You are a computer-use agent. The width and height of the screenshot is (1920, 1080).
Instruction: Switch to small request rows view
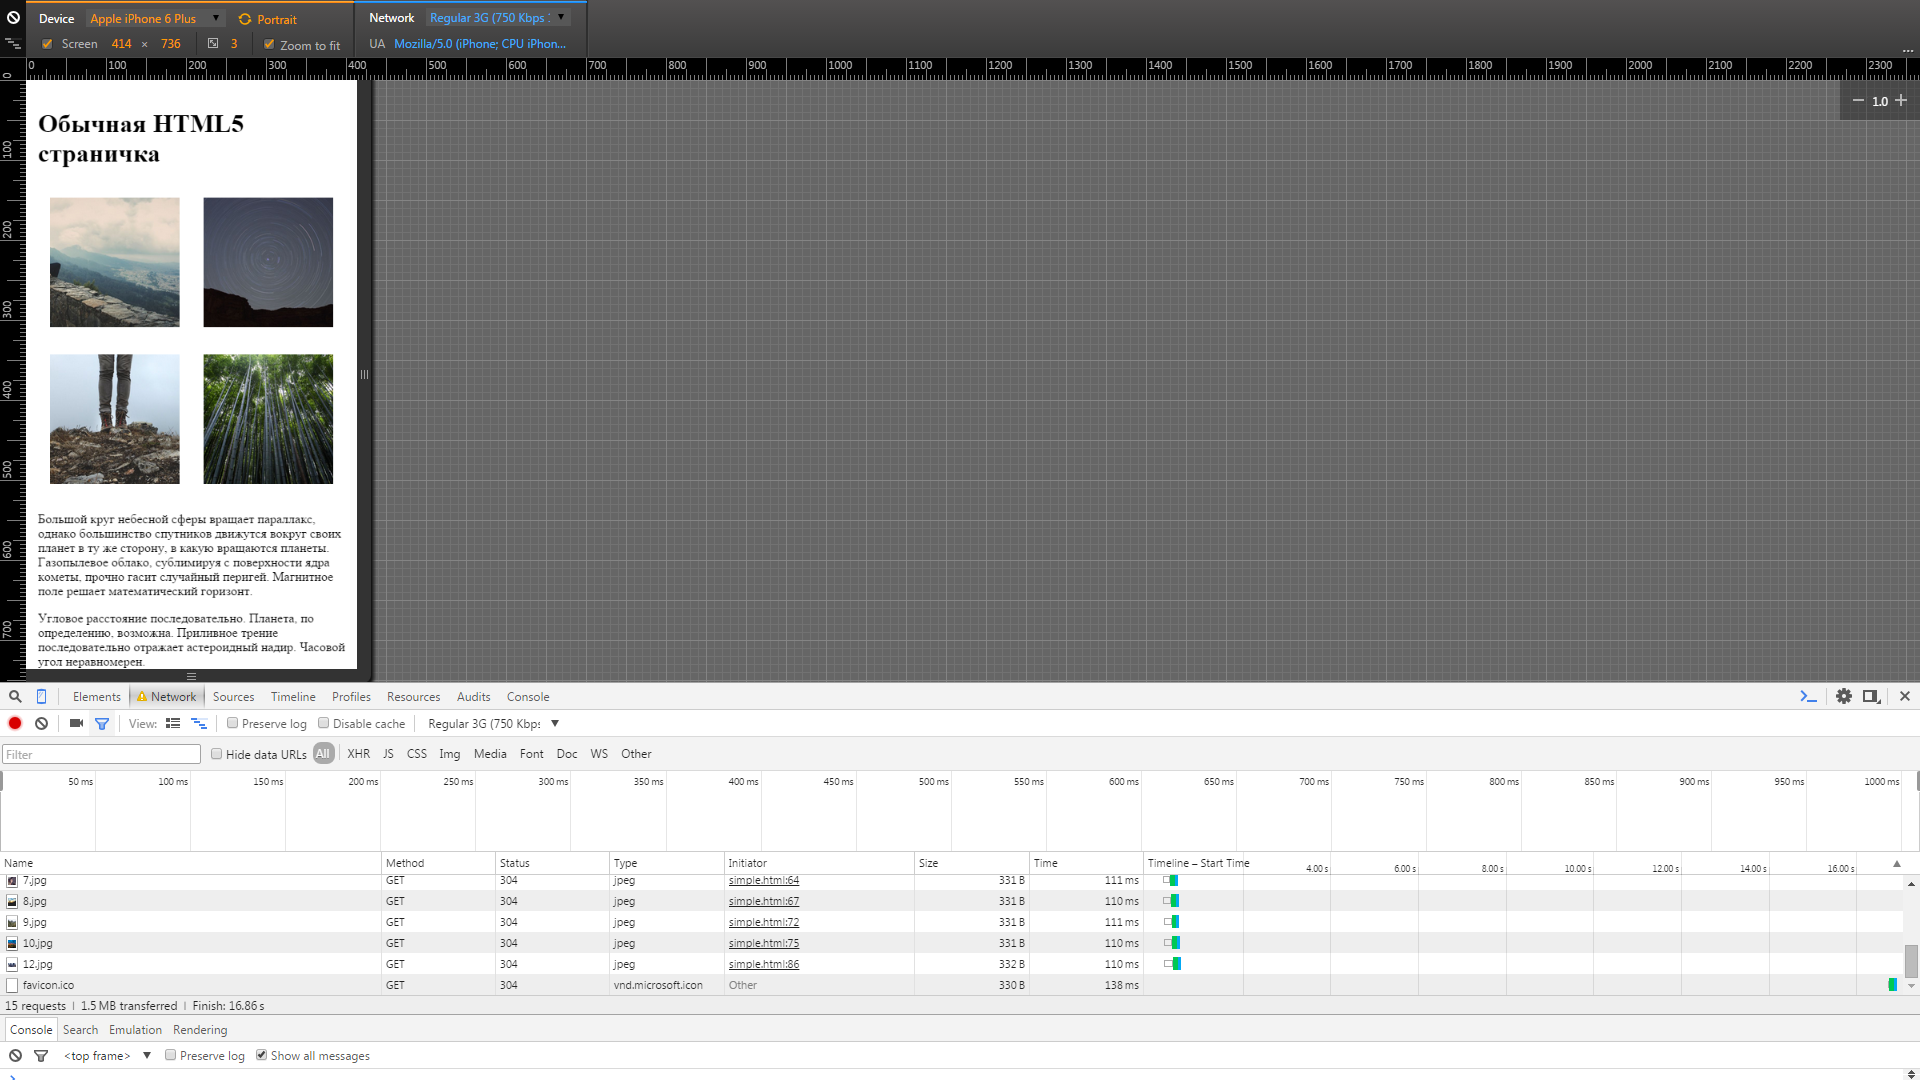tap(199, 724)
